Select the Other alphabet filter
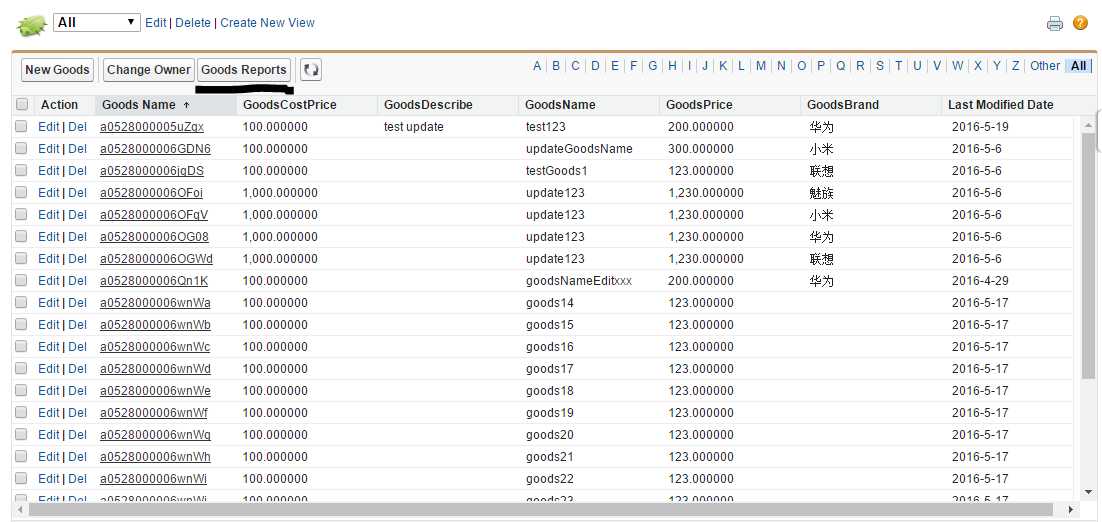The height and width of the screenshot is (522, 1102). [1045, 66]
